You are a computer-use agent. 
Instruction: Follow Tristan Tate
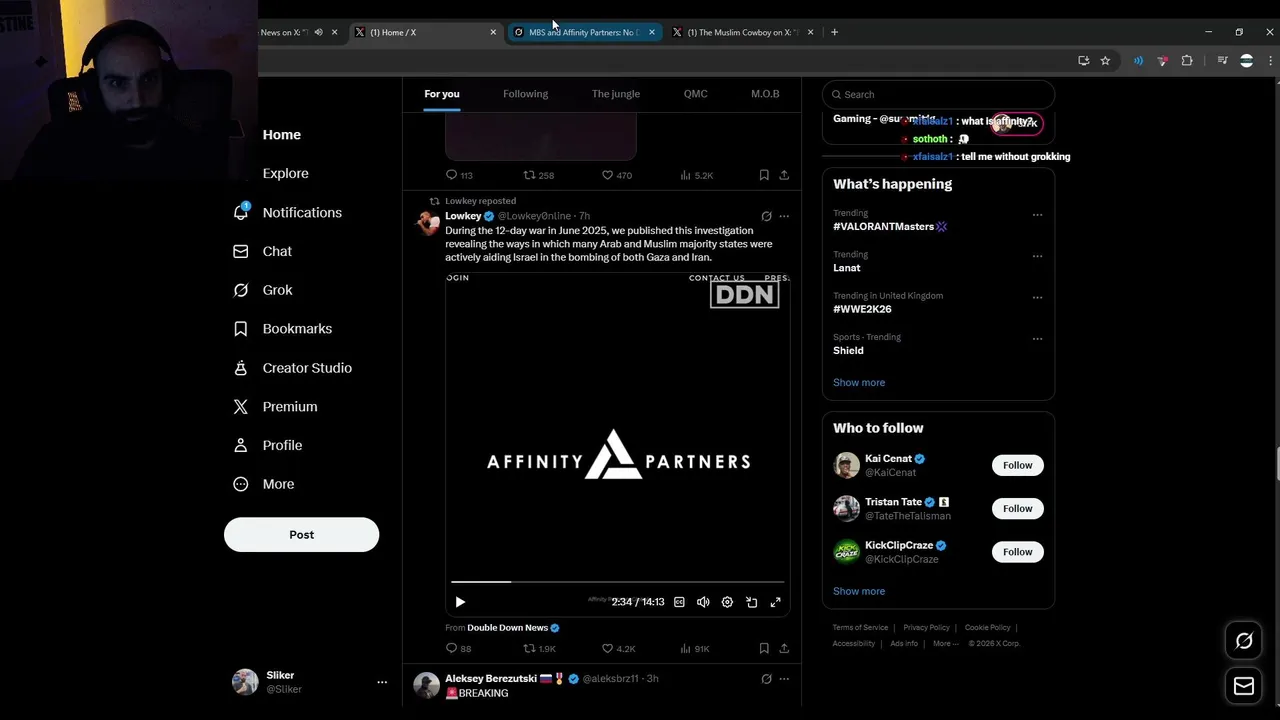click(x=1017, y=508)
